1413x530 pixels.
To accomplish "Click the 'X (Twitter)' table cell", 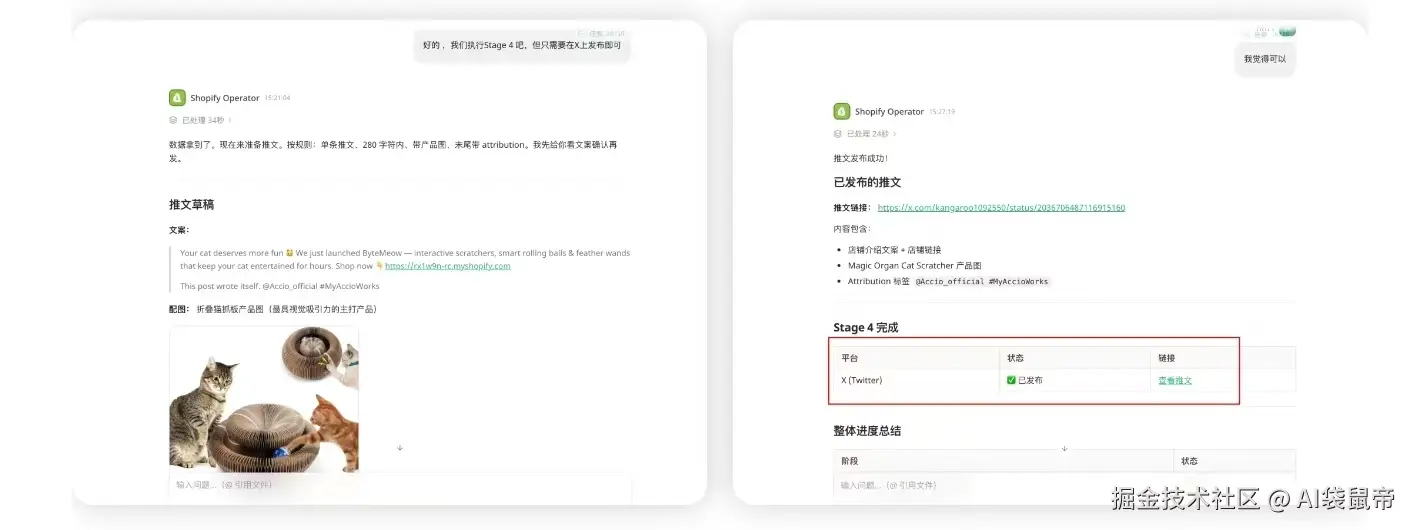I will 914,380.
